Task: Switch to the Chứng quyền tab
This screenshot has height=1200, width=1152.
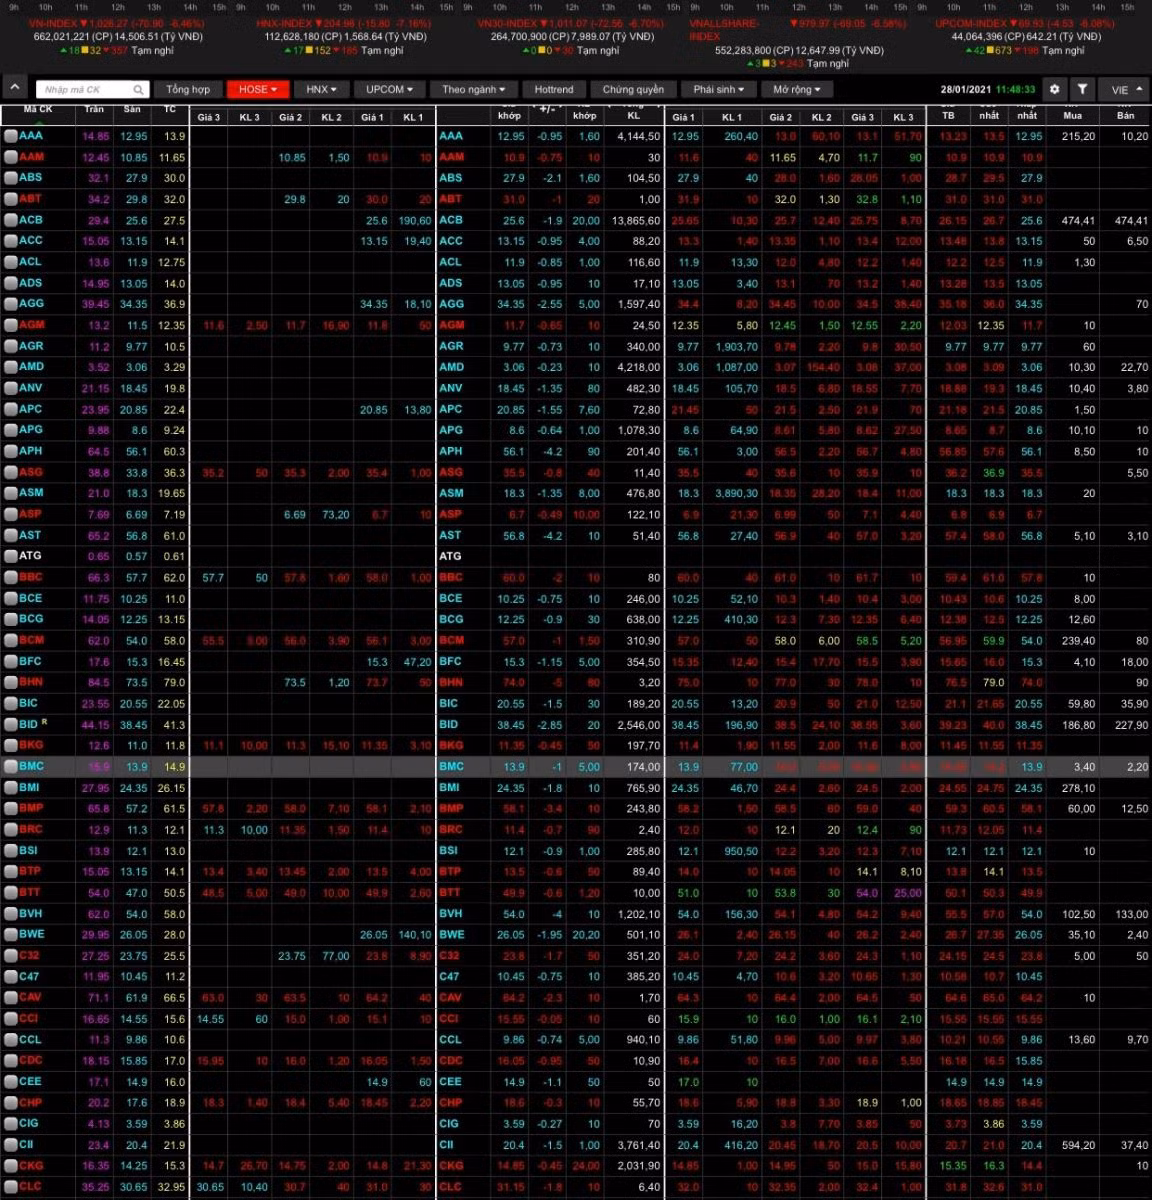Action: coord(633,89)
